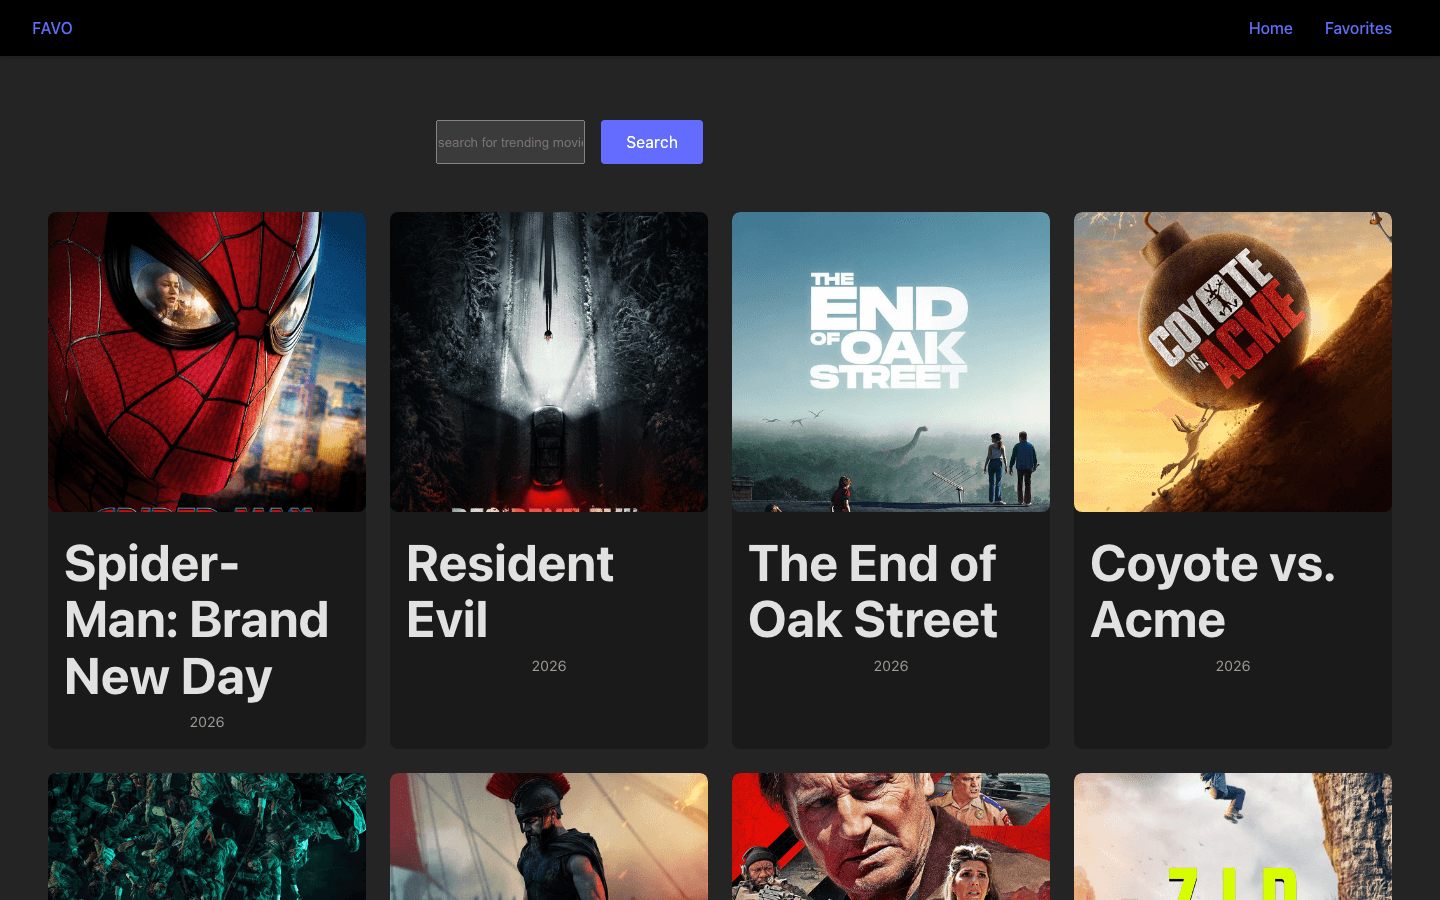The image size is (1440, 900).
Task: Open the Favorites page
Action: (x=1358, y=28)
